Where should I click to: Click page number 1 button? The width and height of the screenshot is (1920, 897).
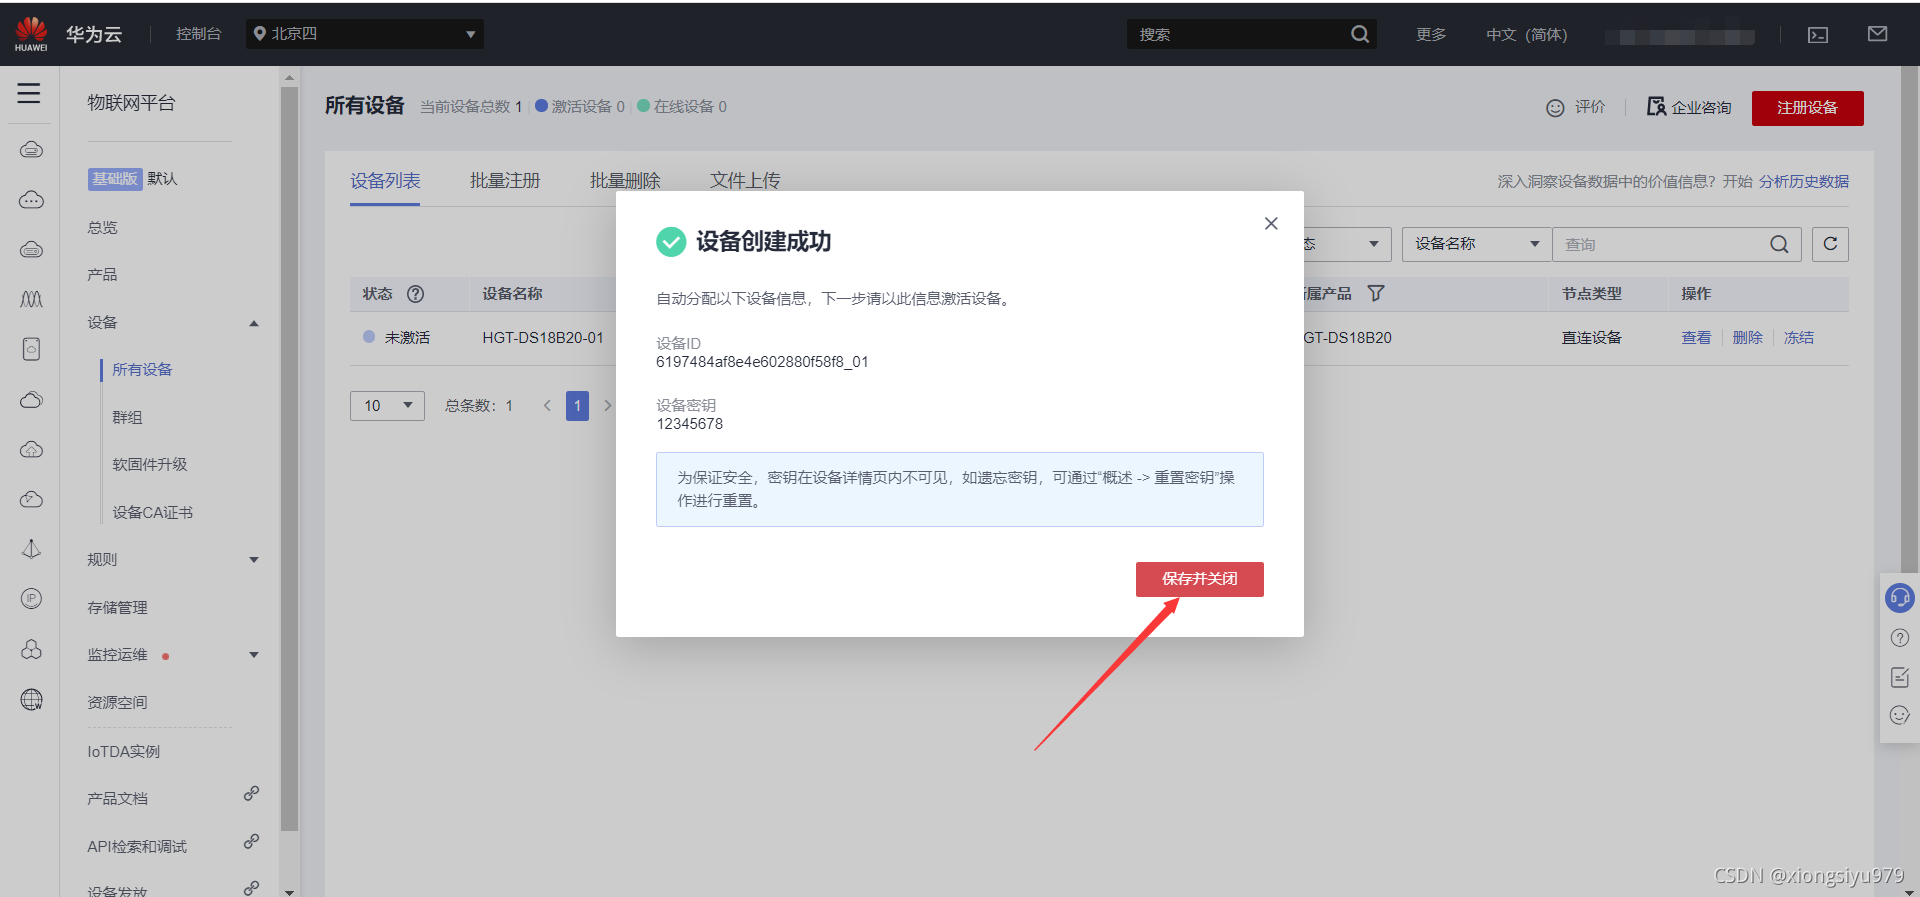(x=577, y=405)
